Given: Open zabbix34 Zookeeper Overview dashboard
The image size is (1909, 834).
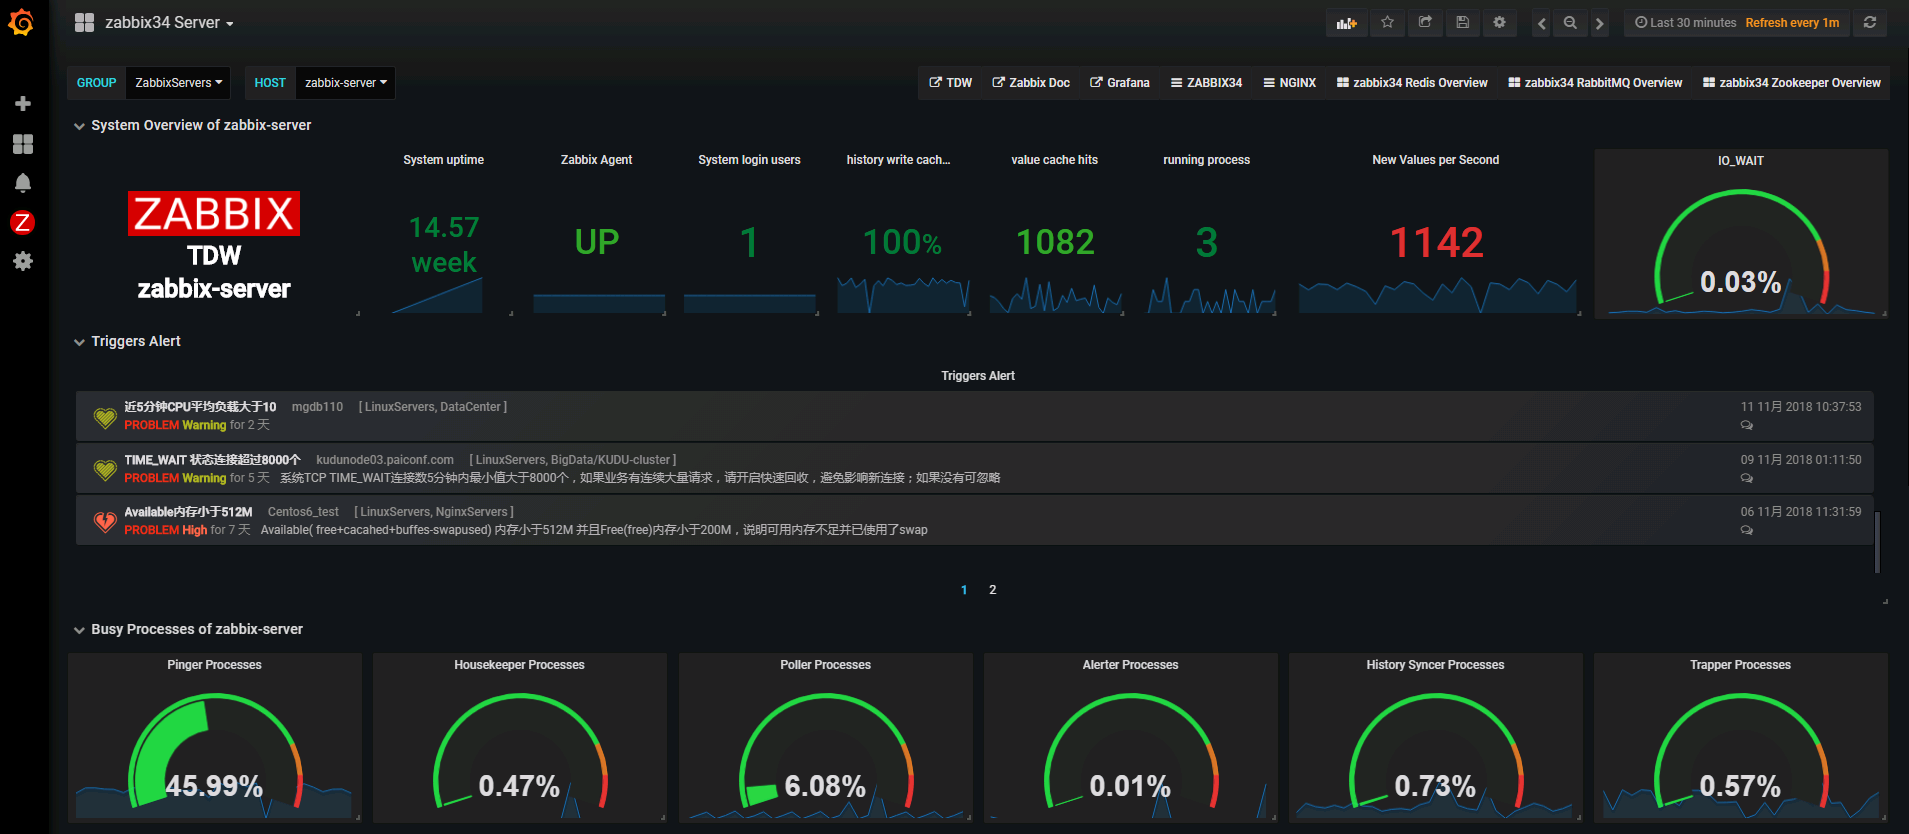Looking at the screenshot, I should [x=1792, y=83].
